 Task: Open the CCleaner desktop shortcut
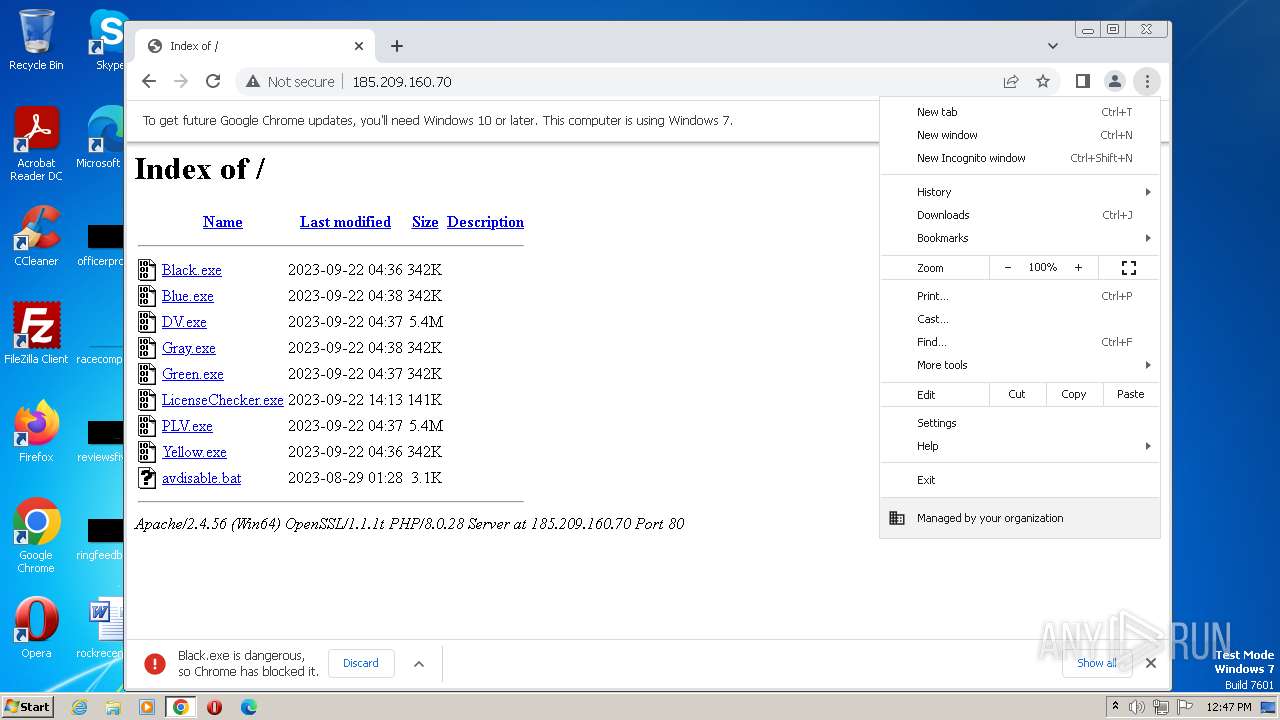(36, 237)
